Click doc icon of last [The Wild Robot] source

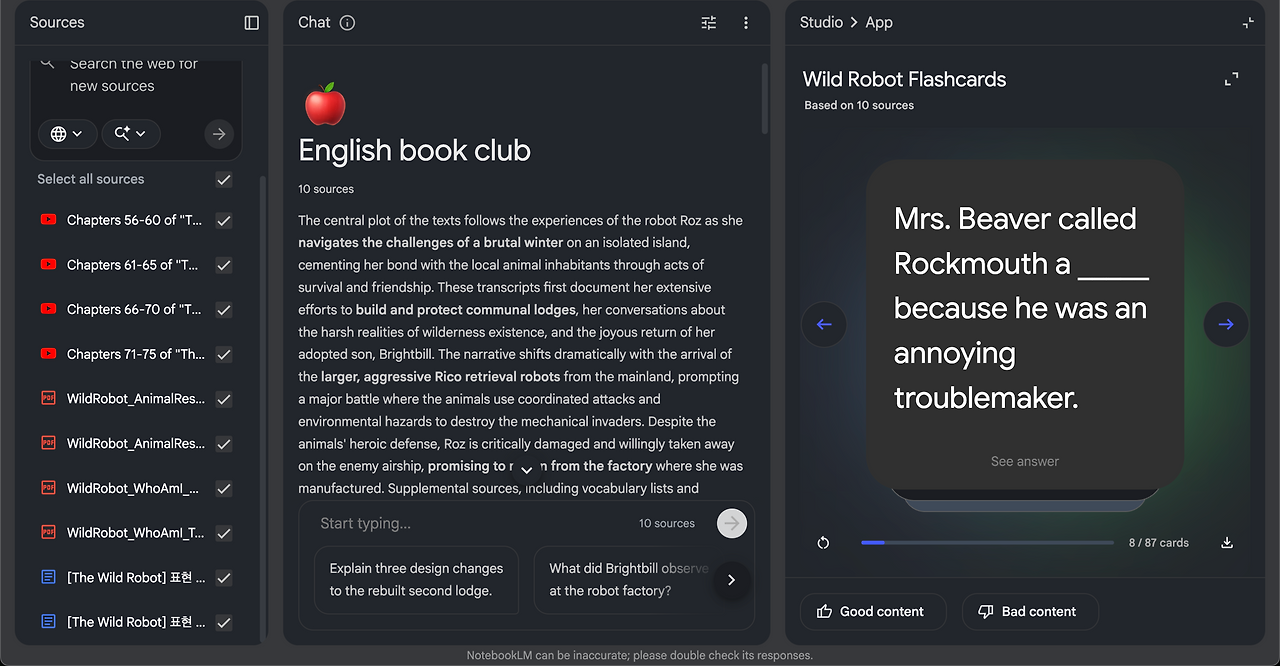pos(48,622)
